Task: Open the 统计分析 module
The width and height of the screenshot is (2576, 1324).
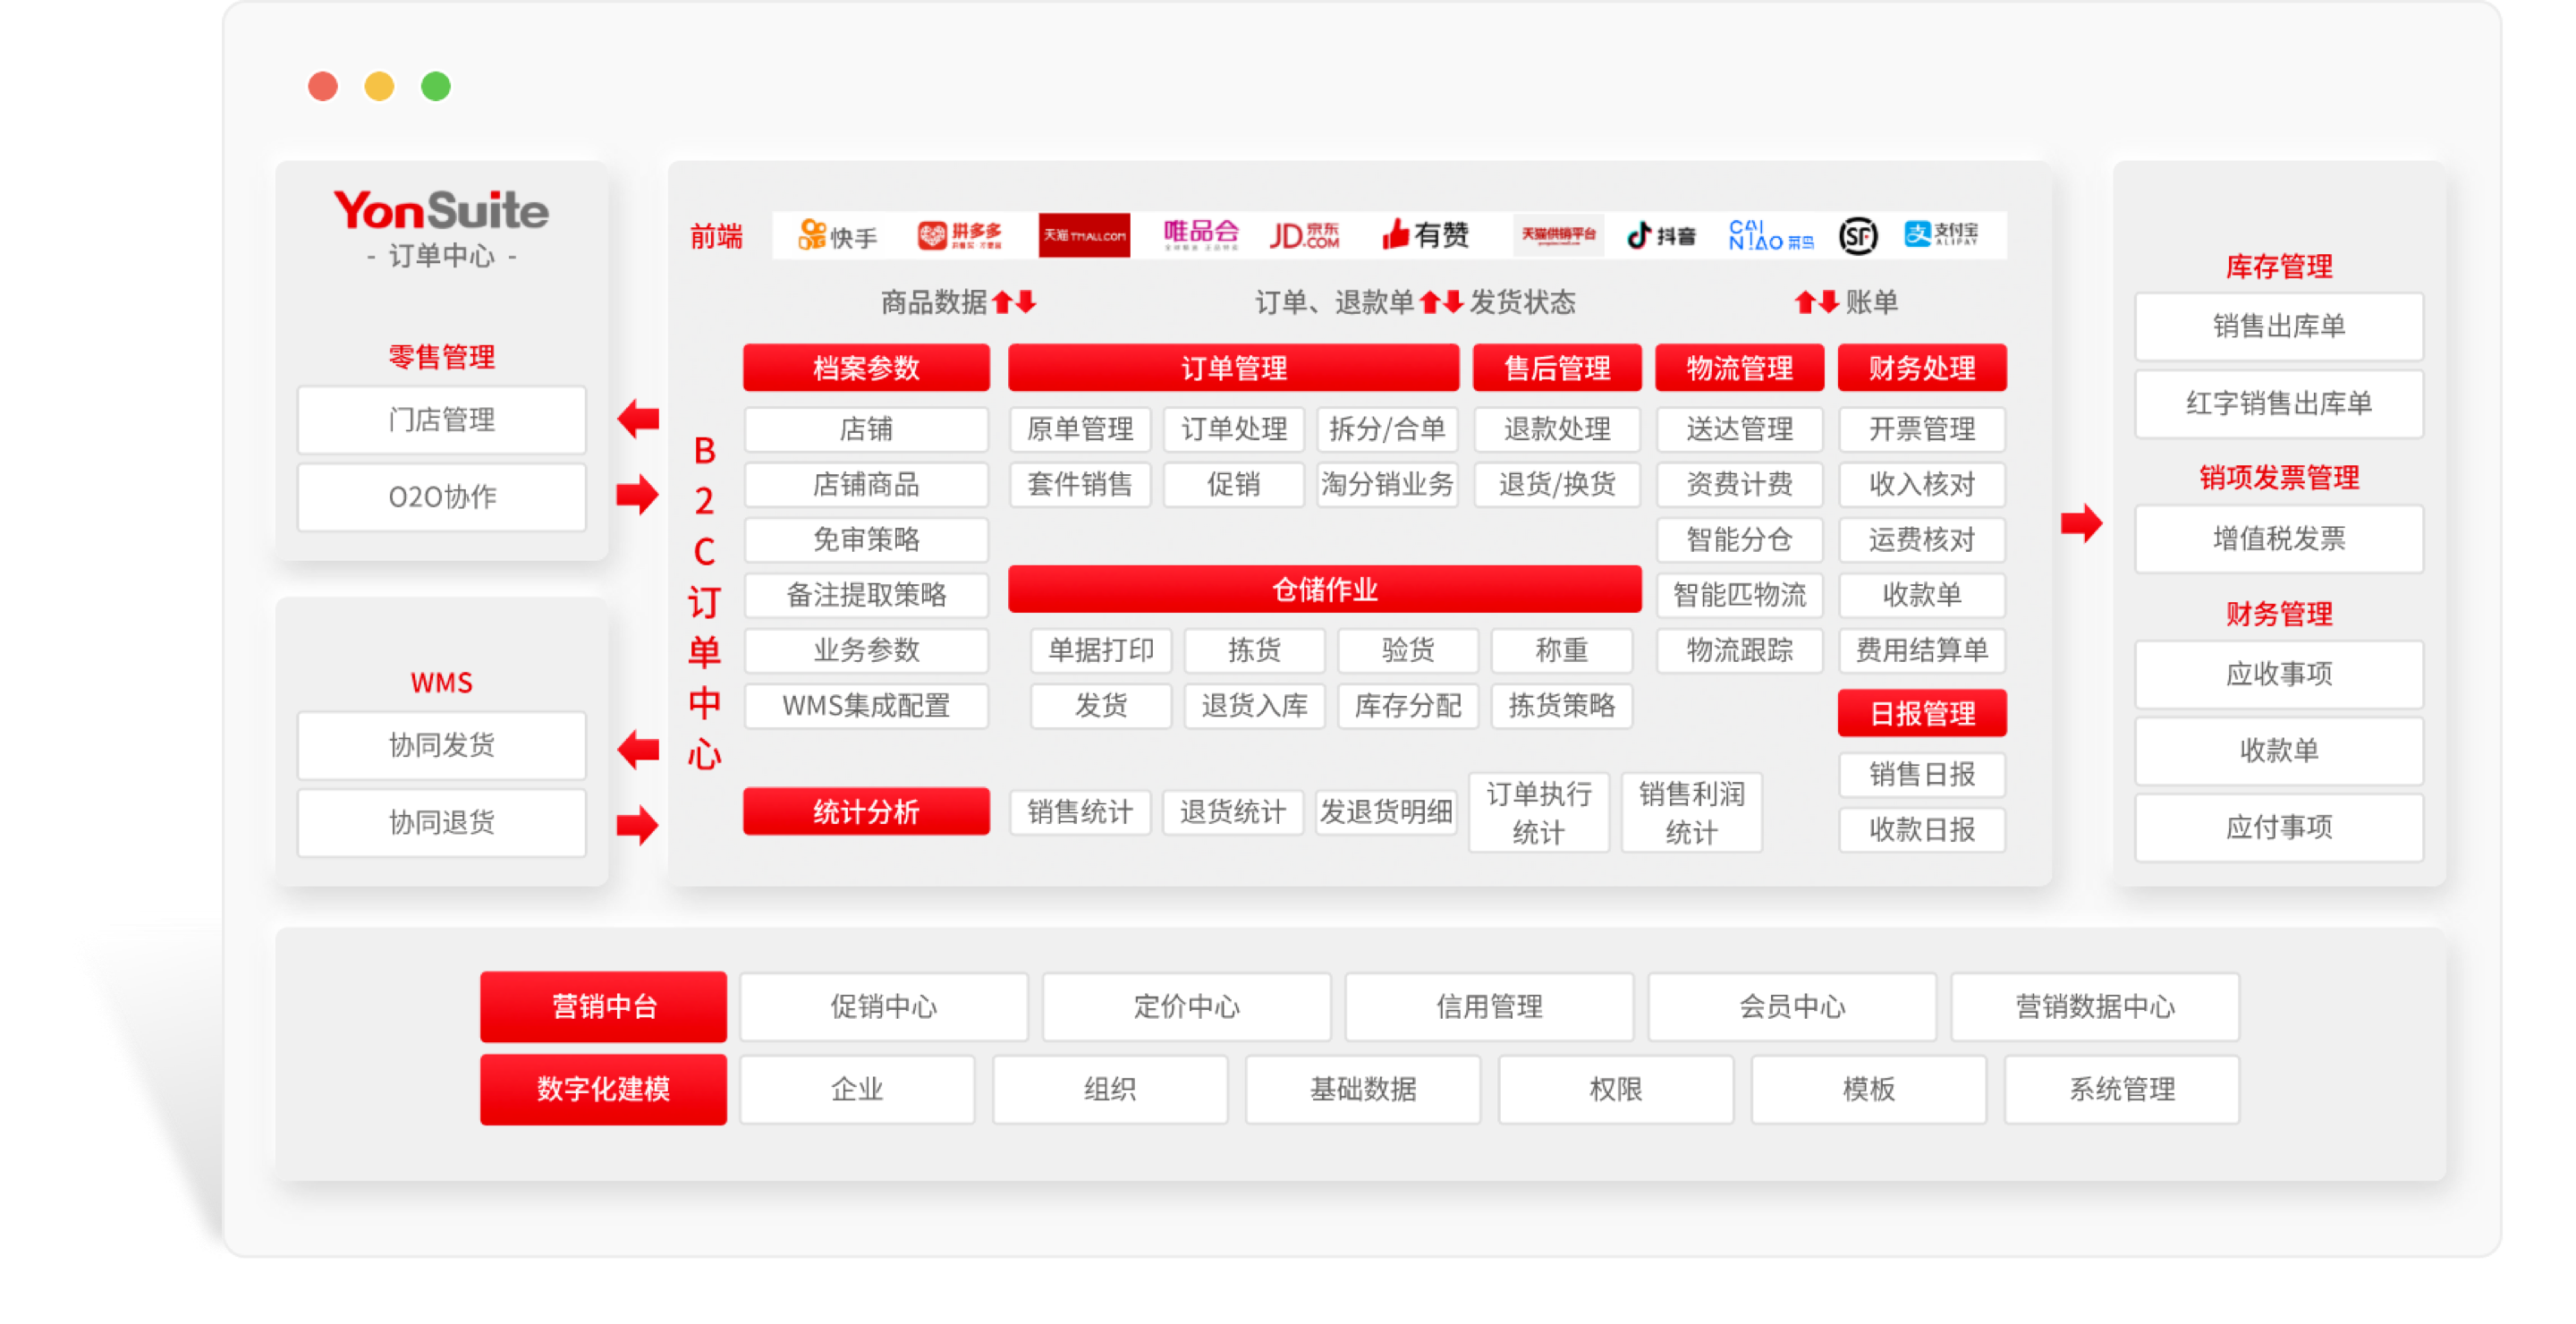Action: (866, 812)
